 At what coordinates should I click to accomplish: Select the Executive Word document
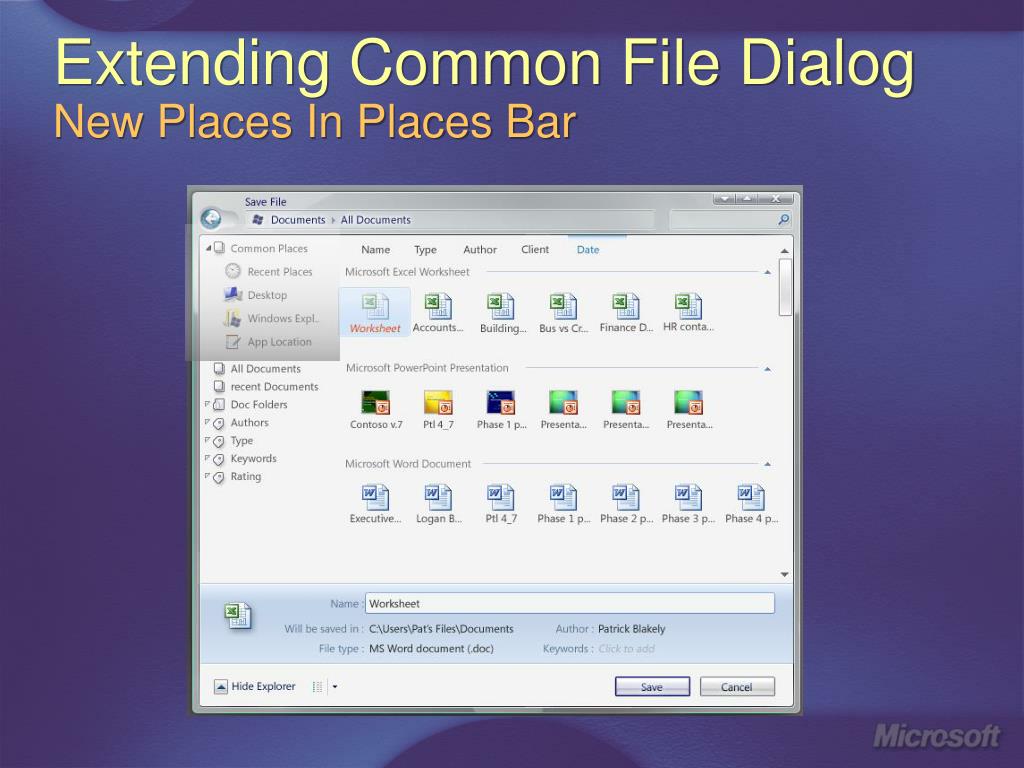[x=376, y=504]
